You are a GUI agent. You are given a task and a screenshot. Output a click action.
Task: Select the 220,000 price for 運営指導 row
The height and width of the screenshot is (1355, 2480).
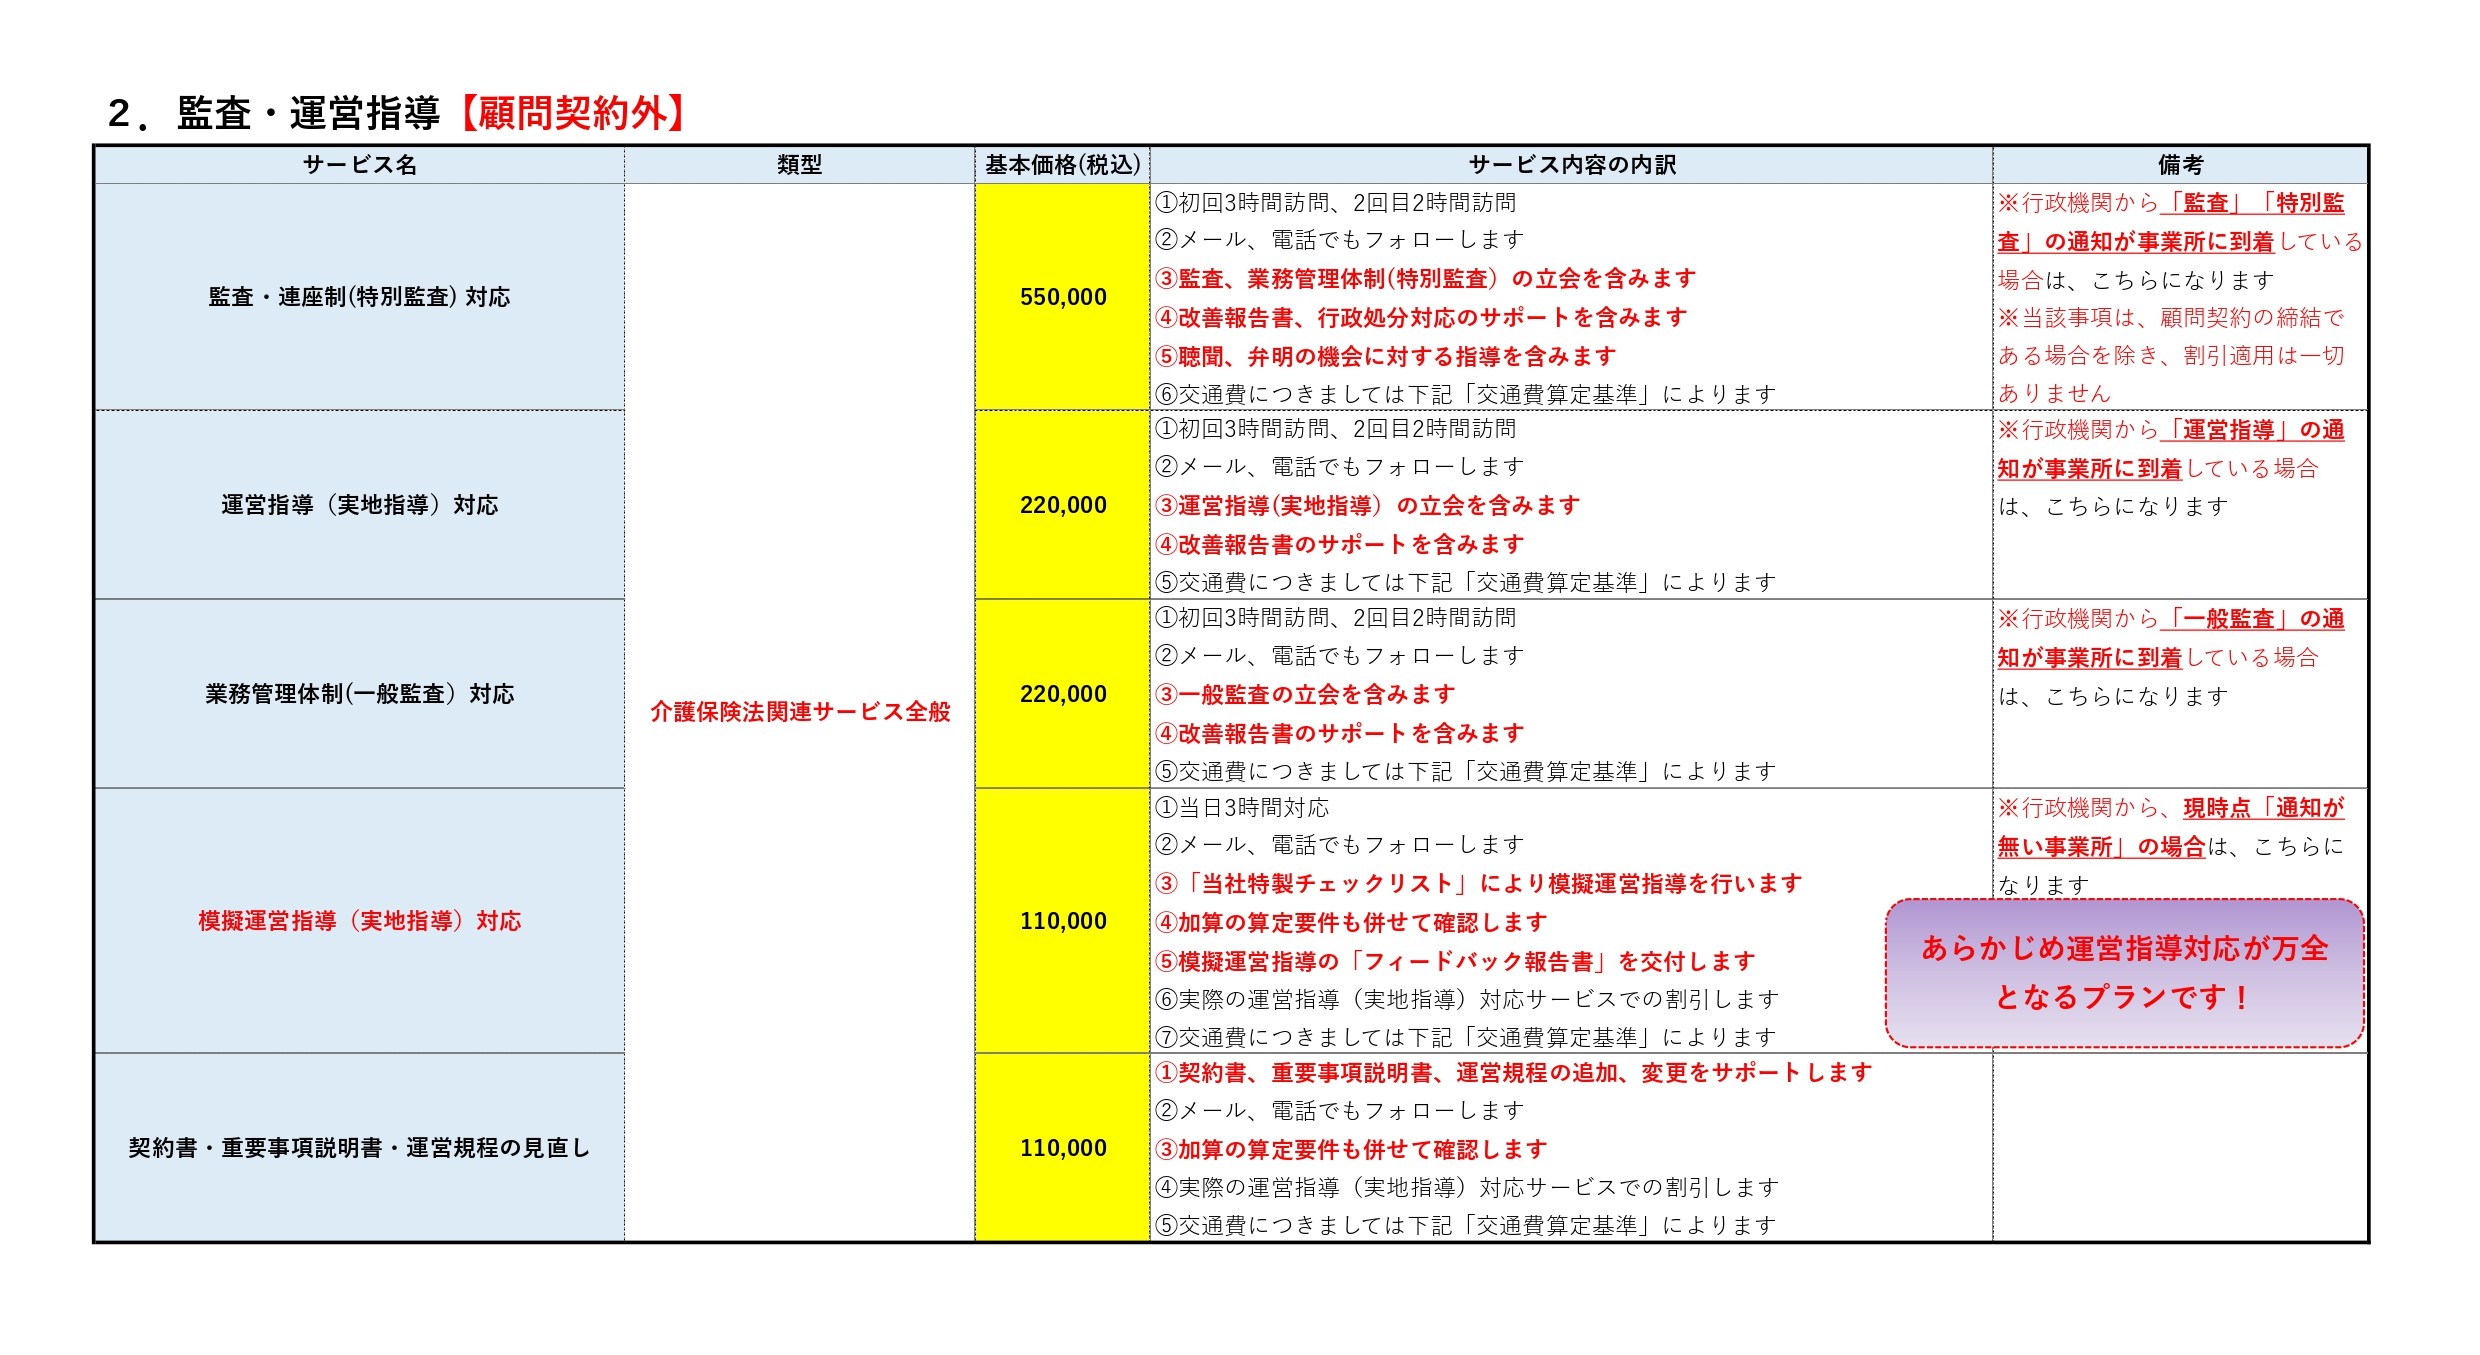click(x=1063, y=505)
